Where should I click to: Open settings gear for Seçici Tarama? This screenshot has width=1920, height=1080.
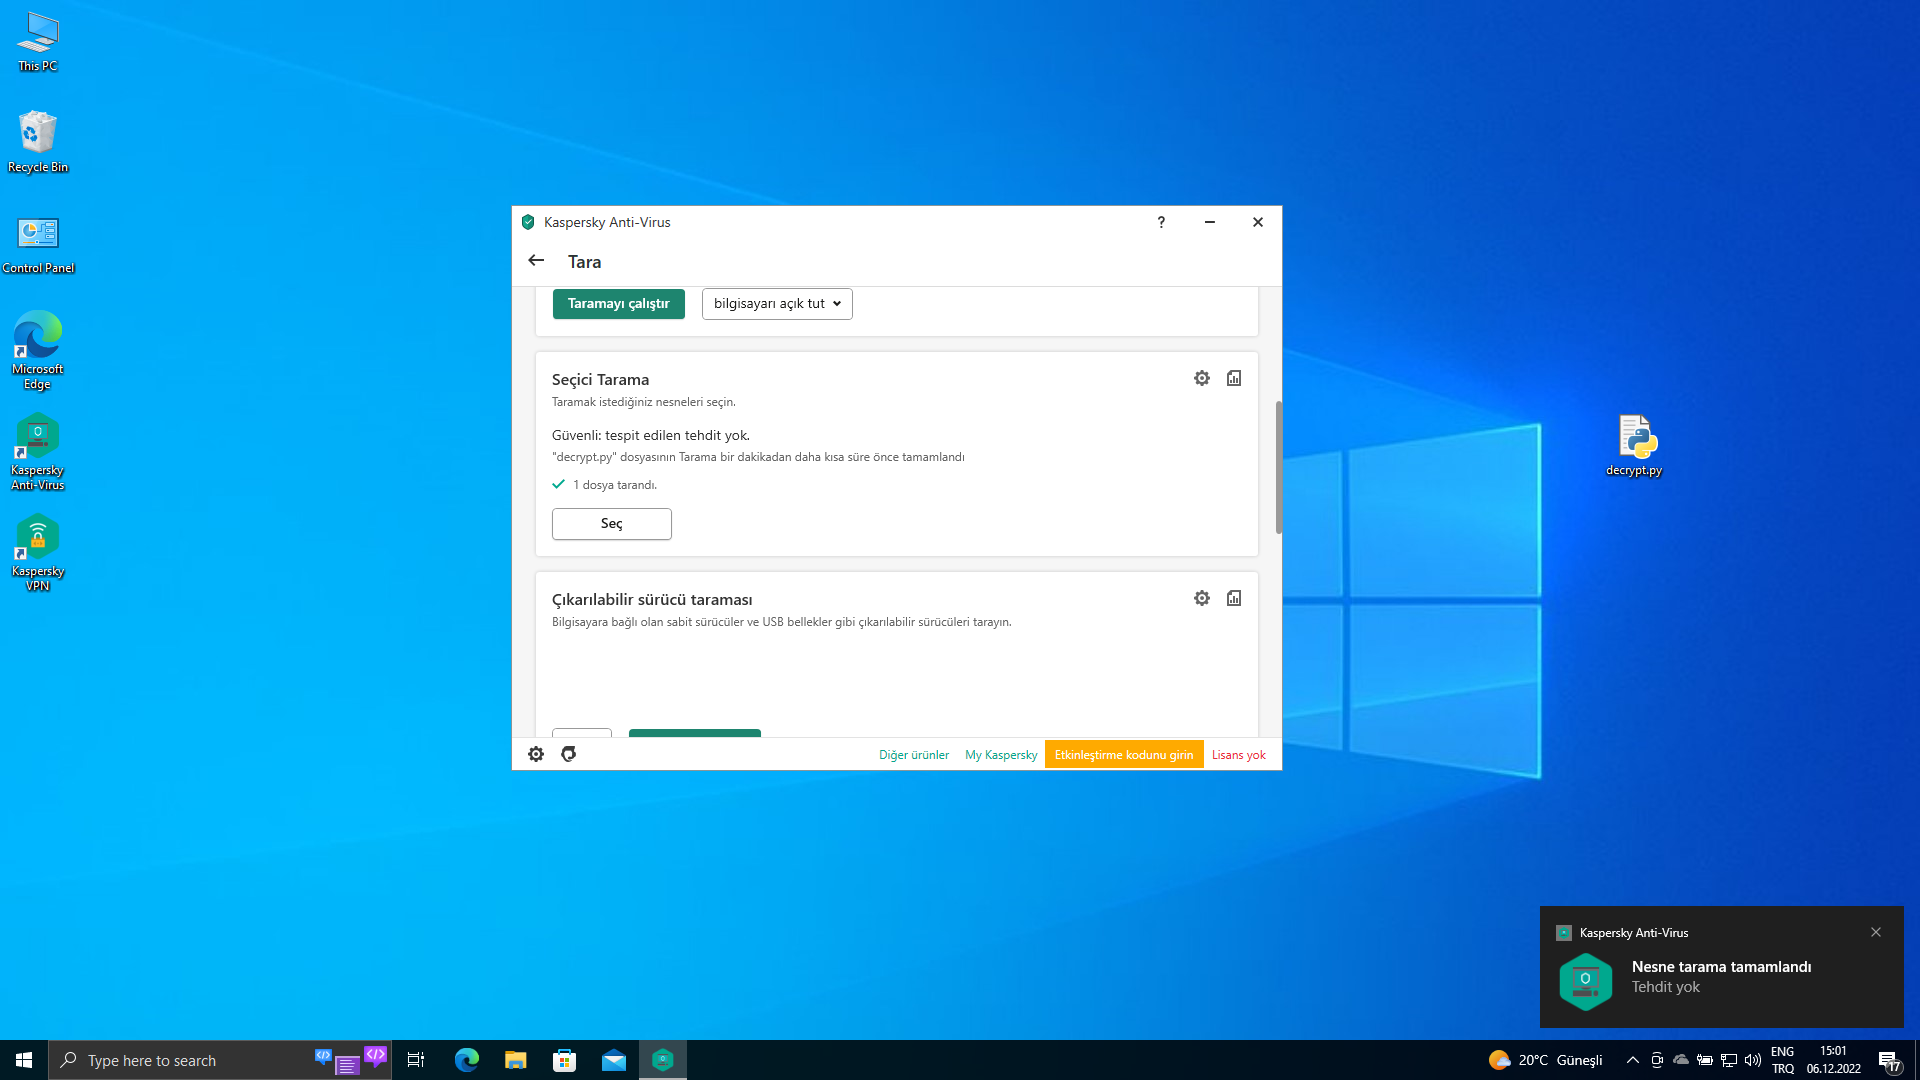pyautogui.click(x=1202, y=378)
